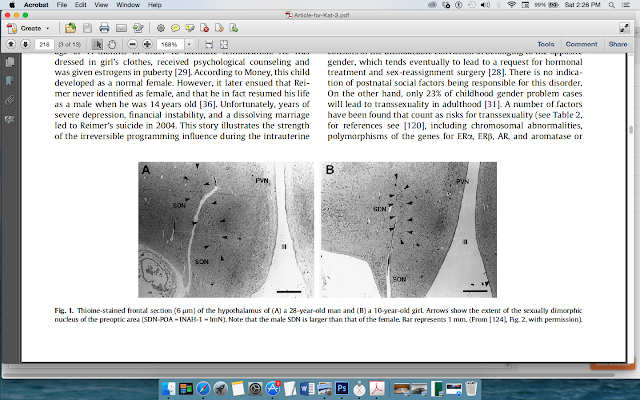Click vertical scrollbar thumb of document
The height and width of the screenshot is (400, 640).
631,130
